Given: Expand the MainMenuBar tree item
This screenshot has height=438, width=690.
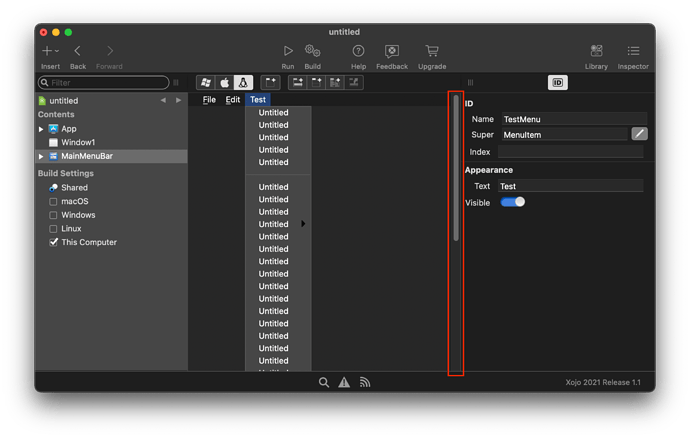Looking at the screenshot, I should pyautogui.click(x=41, y=156).
